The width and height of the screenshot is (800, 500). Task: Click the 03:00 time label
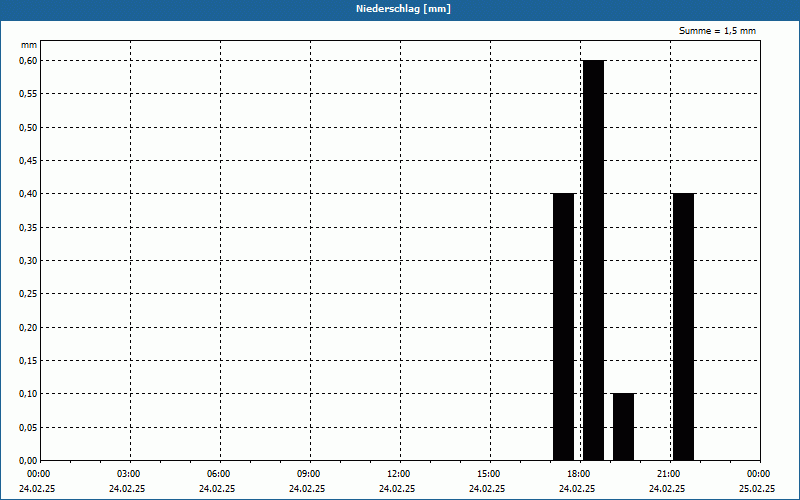(x=129, y=474)
